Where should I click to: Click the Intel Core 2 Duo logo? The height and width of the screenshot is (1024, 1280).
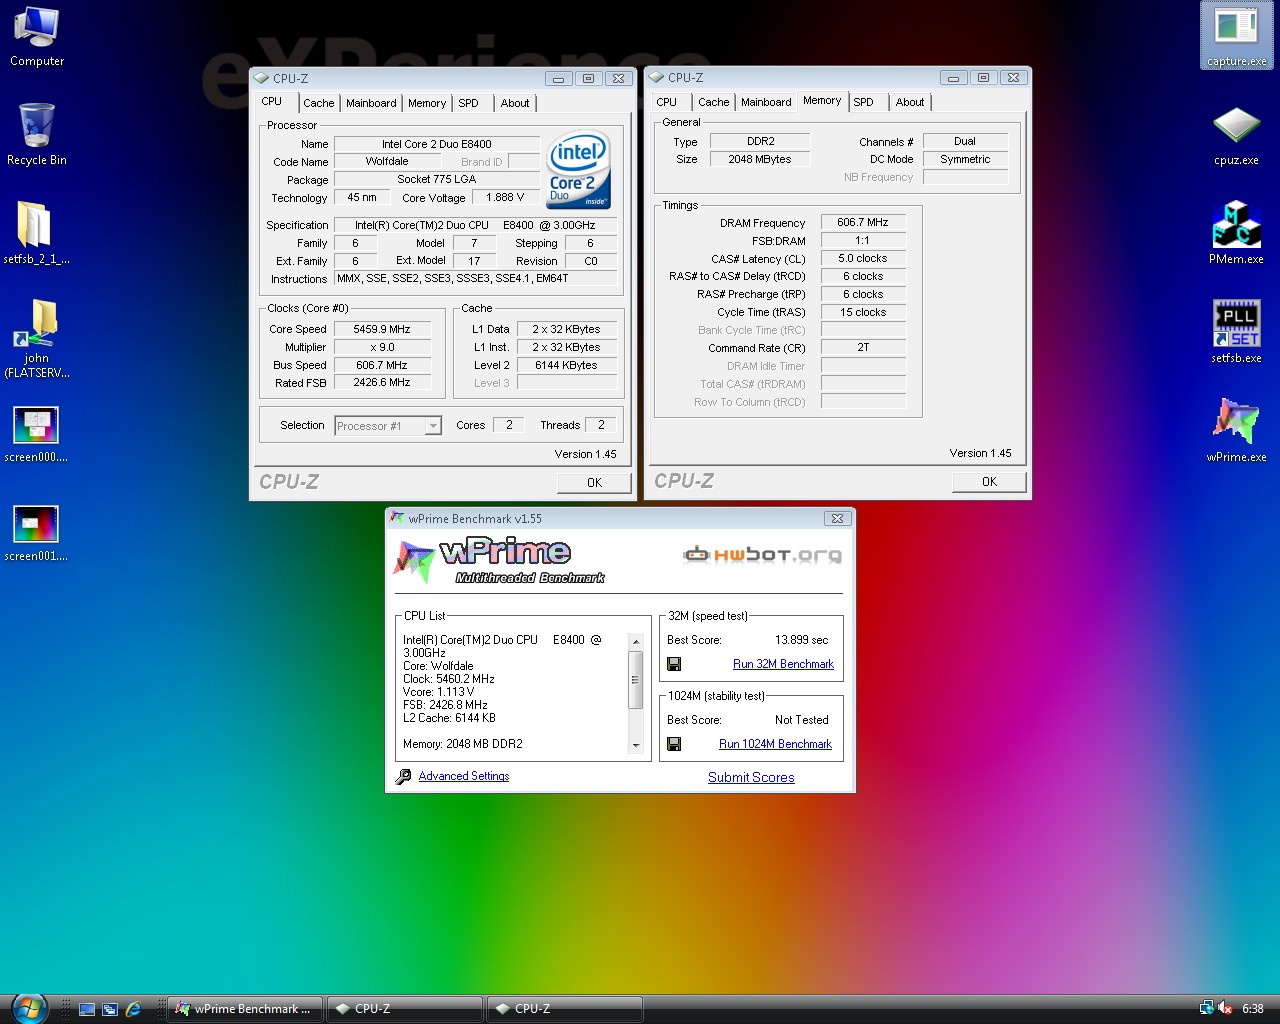(x=578, y=171)
